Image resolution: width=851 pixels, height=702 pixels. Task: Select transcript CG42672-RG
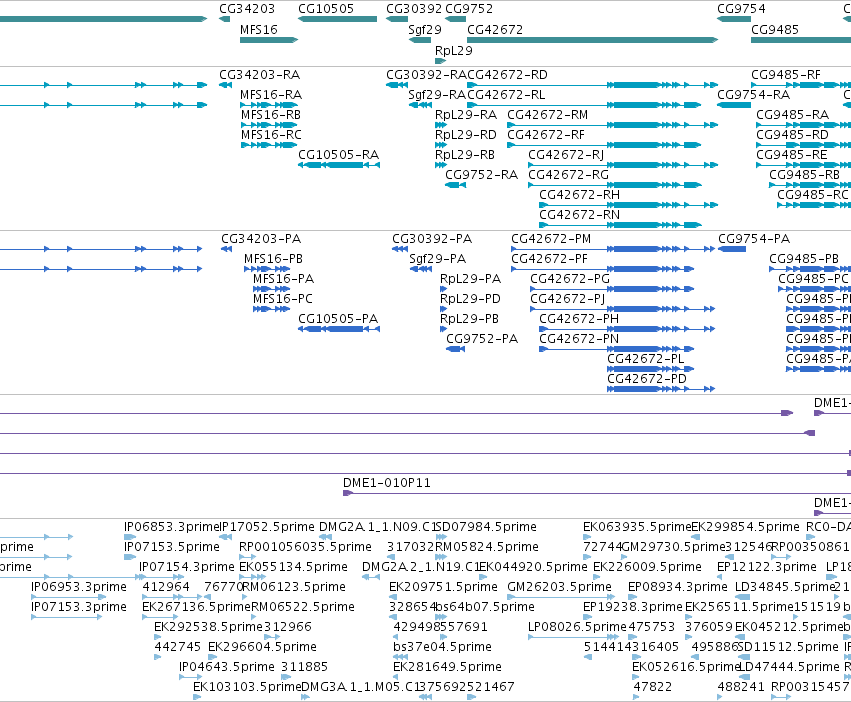568,175
